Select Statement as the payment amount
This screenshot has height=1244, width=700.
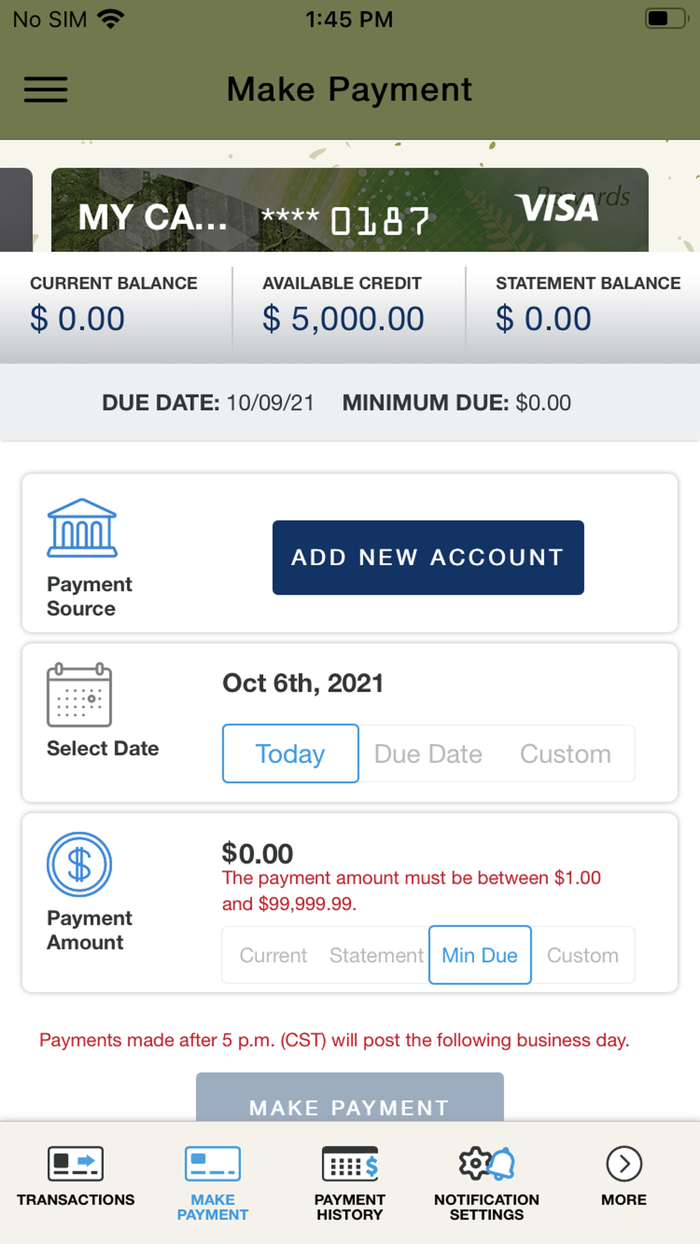point(376,955)
